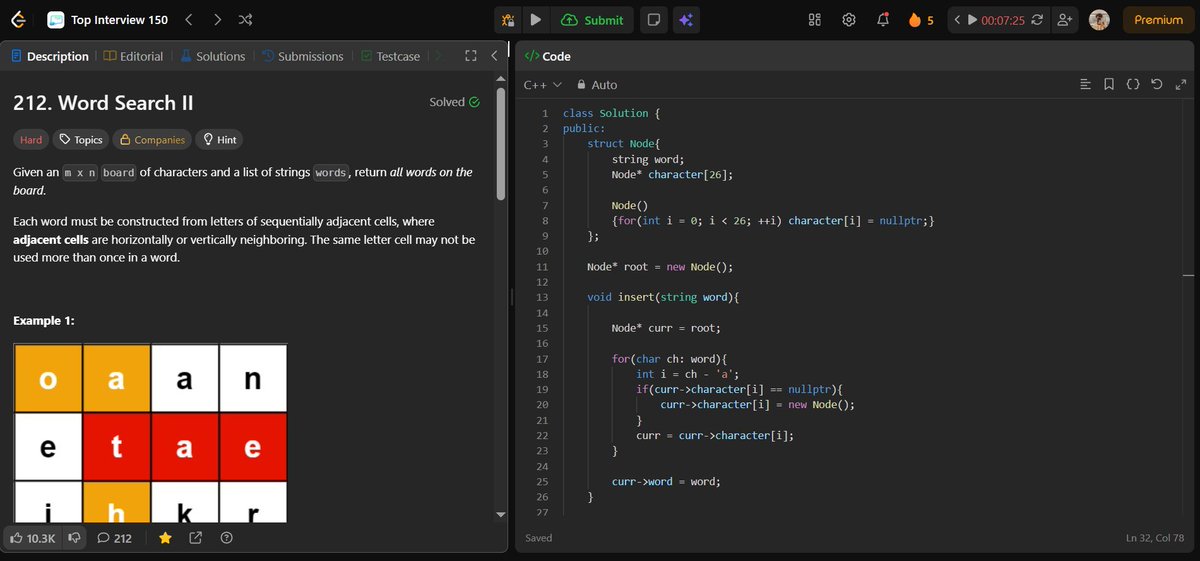The image size is (1200, 561).
Task: Maximize the description panel with the fullscreen icon
Action: tap(471, 56)
